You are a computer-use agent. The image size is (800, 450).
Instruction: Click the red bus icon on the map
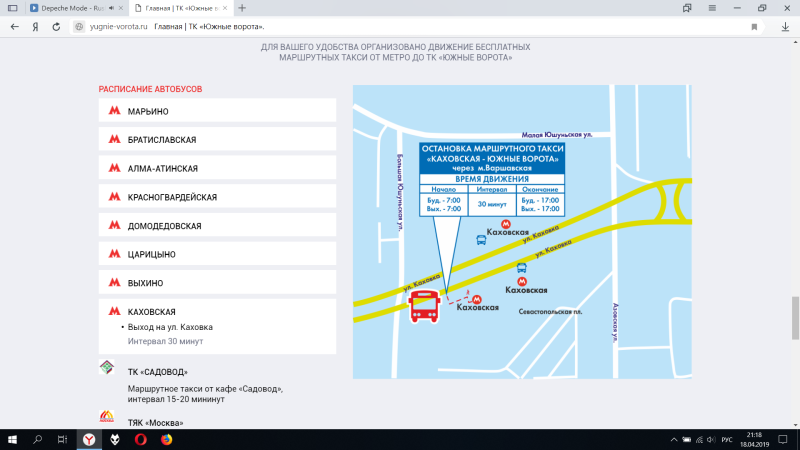[x=425, y=307]
